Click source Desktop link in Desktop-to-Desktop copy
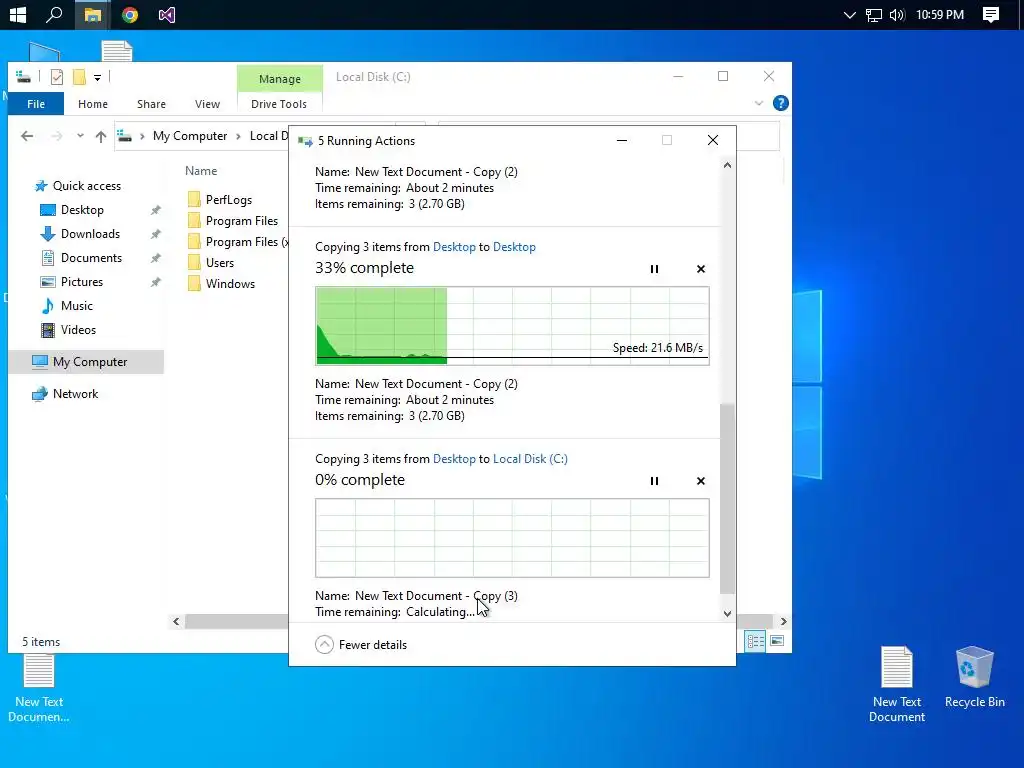This screenshot has width=1024, height=768. 454,247
